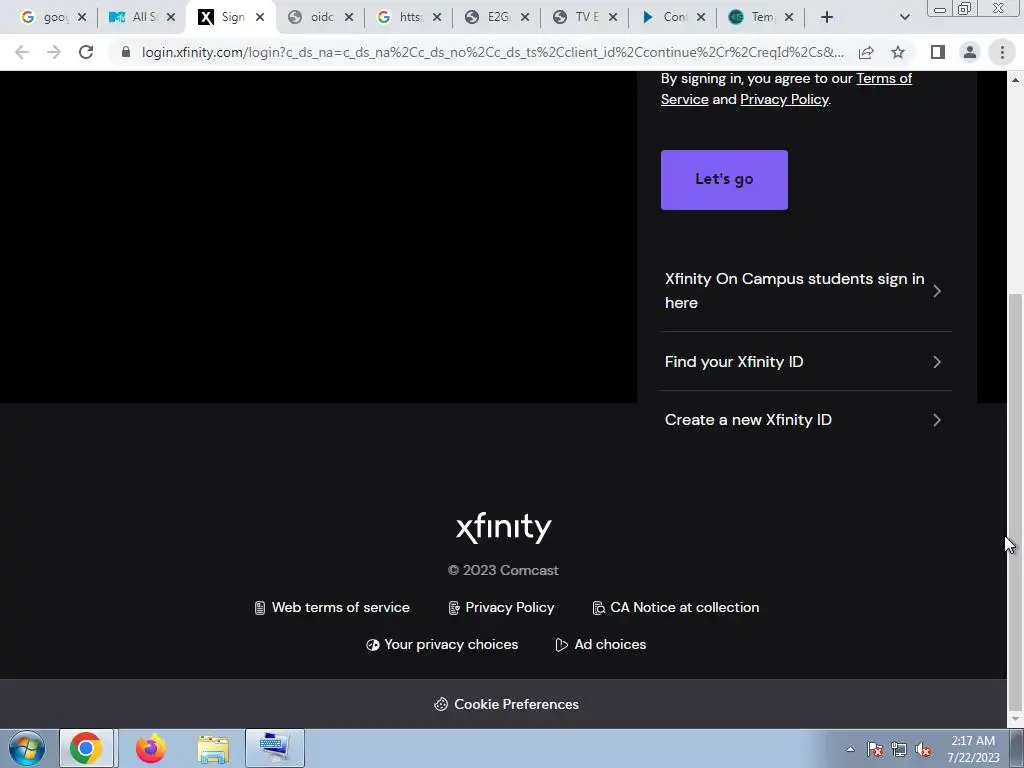Open the Windows Start menu
The height and width of the screenshot is (768, 1024).
(27, 748)
